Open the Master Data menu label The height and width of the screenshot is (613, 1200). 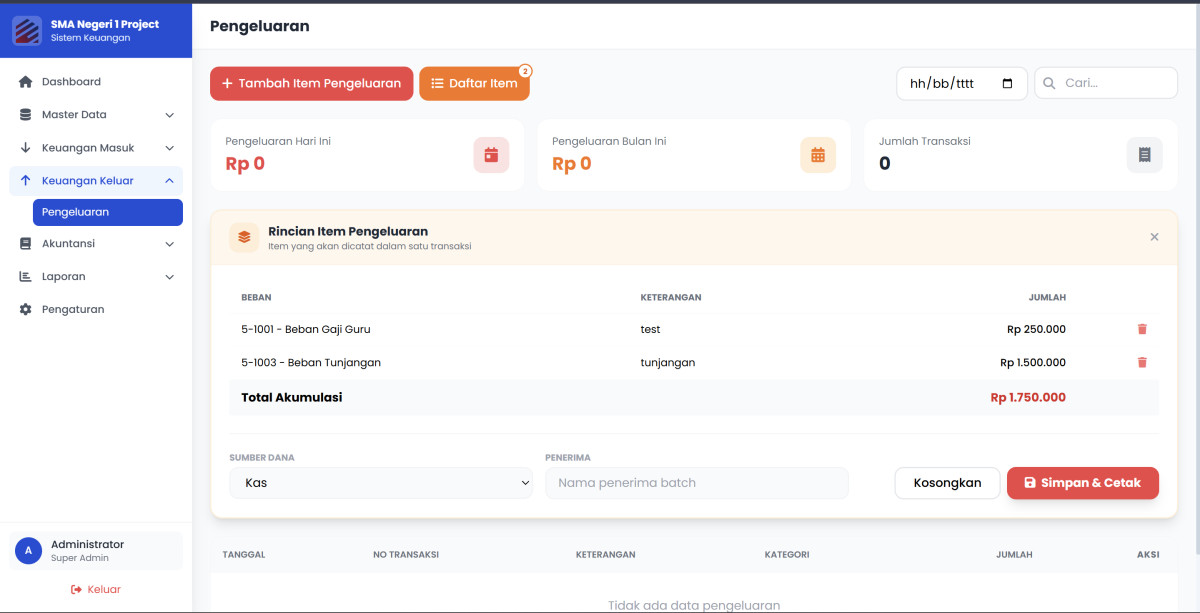tap(74, 115)
